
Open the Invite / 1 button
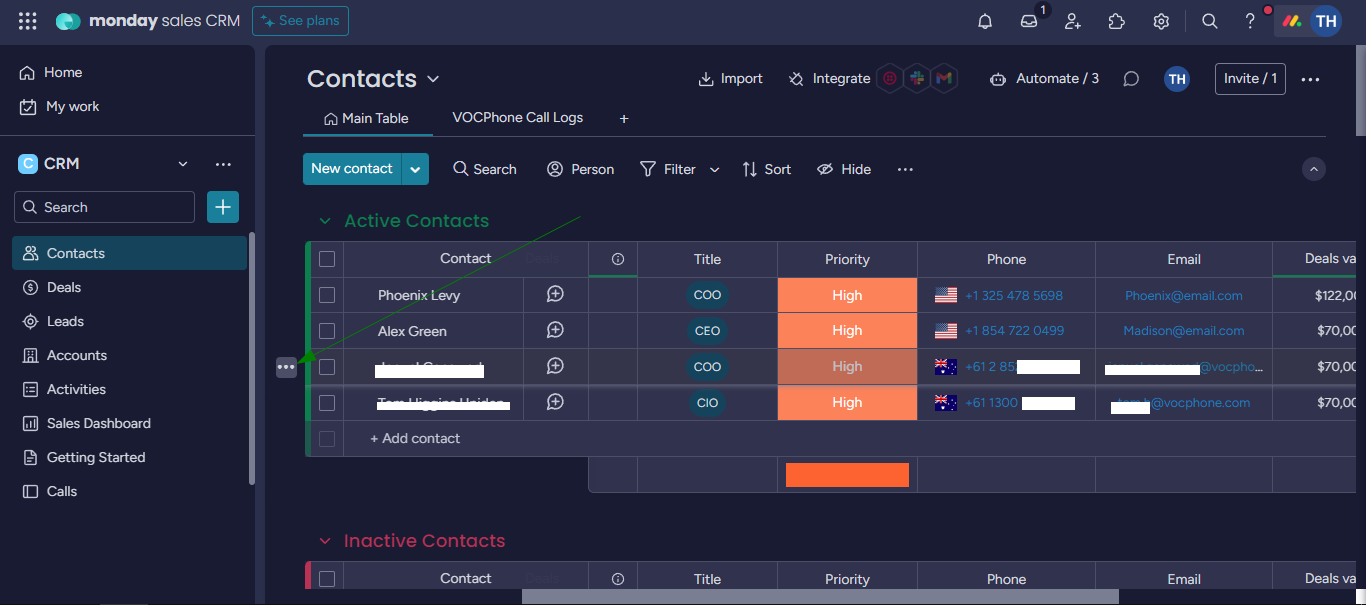pyautogui.click(x=1249, y=78)
